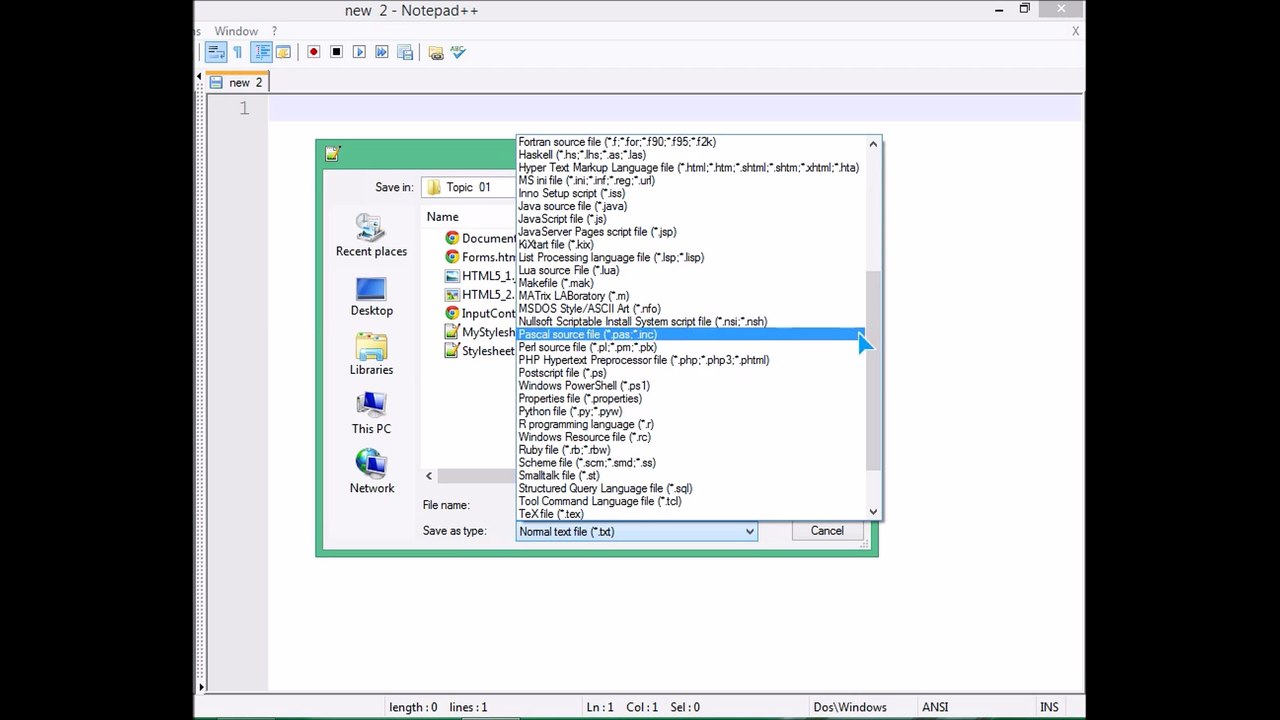Select Java source file type
The image size is (1280, 720).
691,206
